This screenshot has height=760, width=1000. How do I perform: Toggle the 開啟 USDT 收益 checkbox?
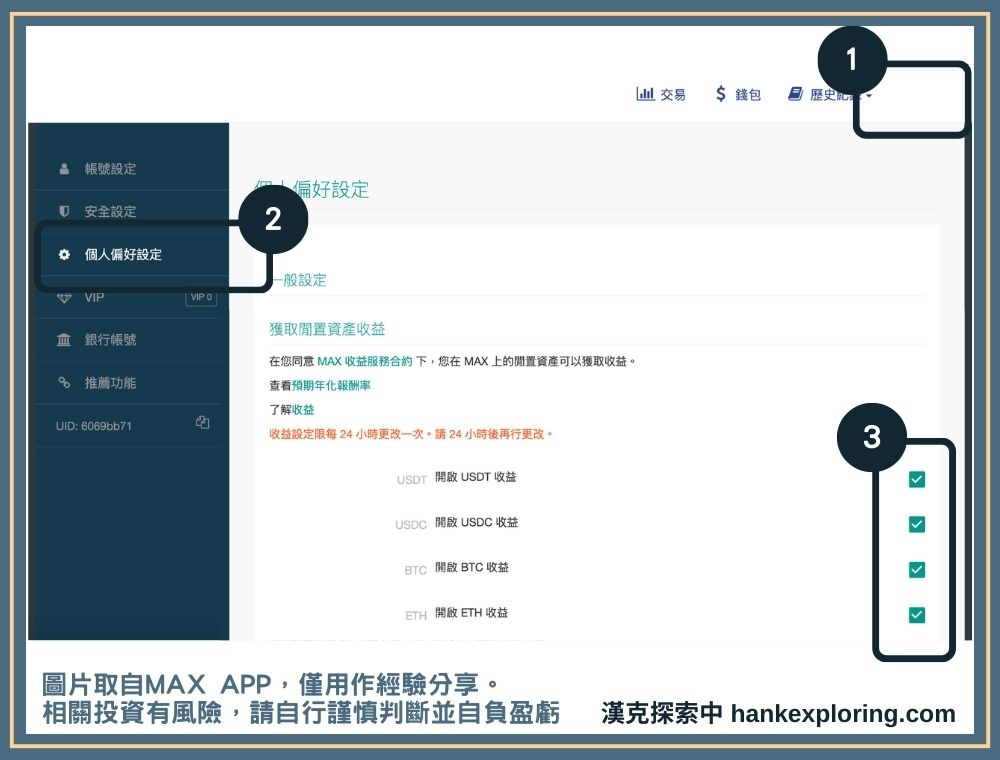click(x=916, y=480)
